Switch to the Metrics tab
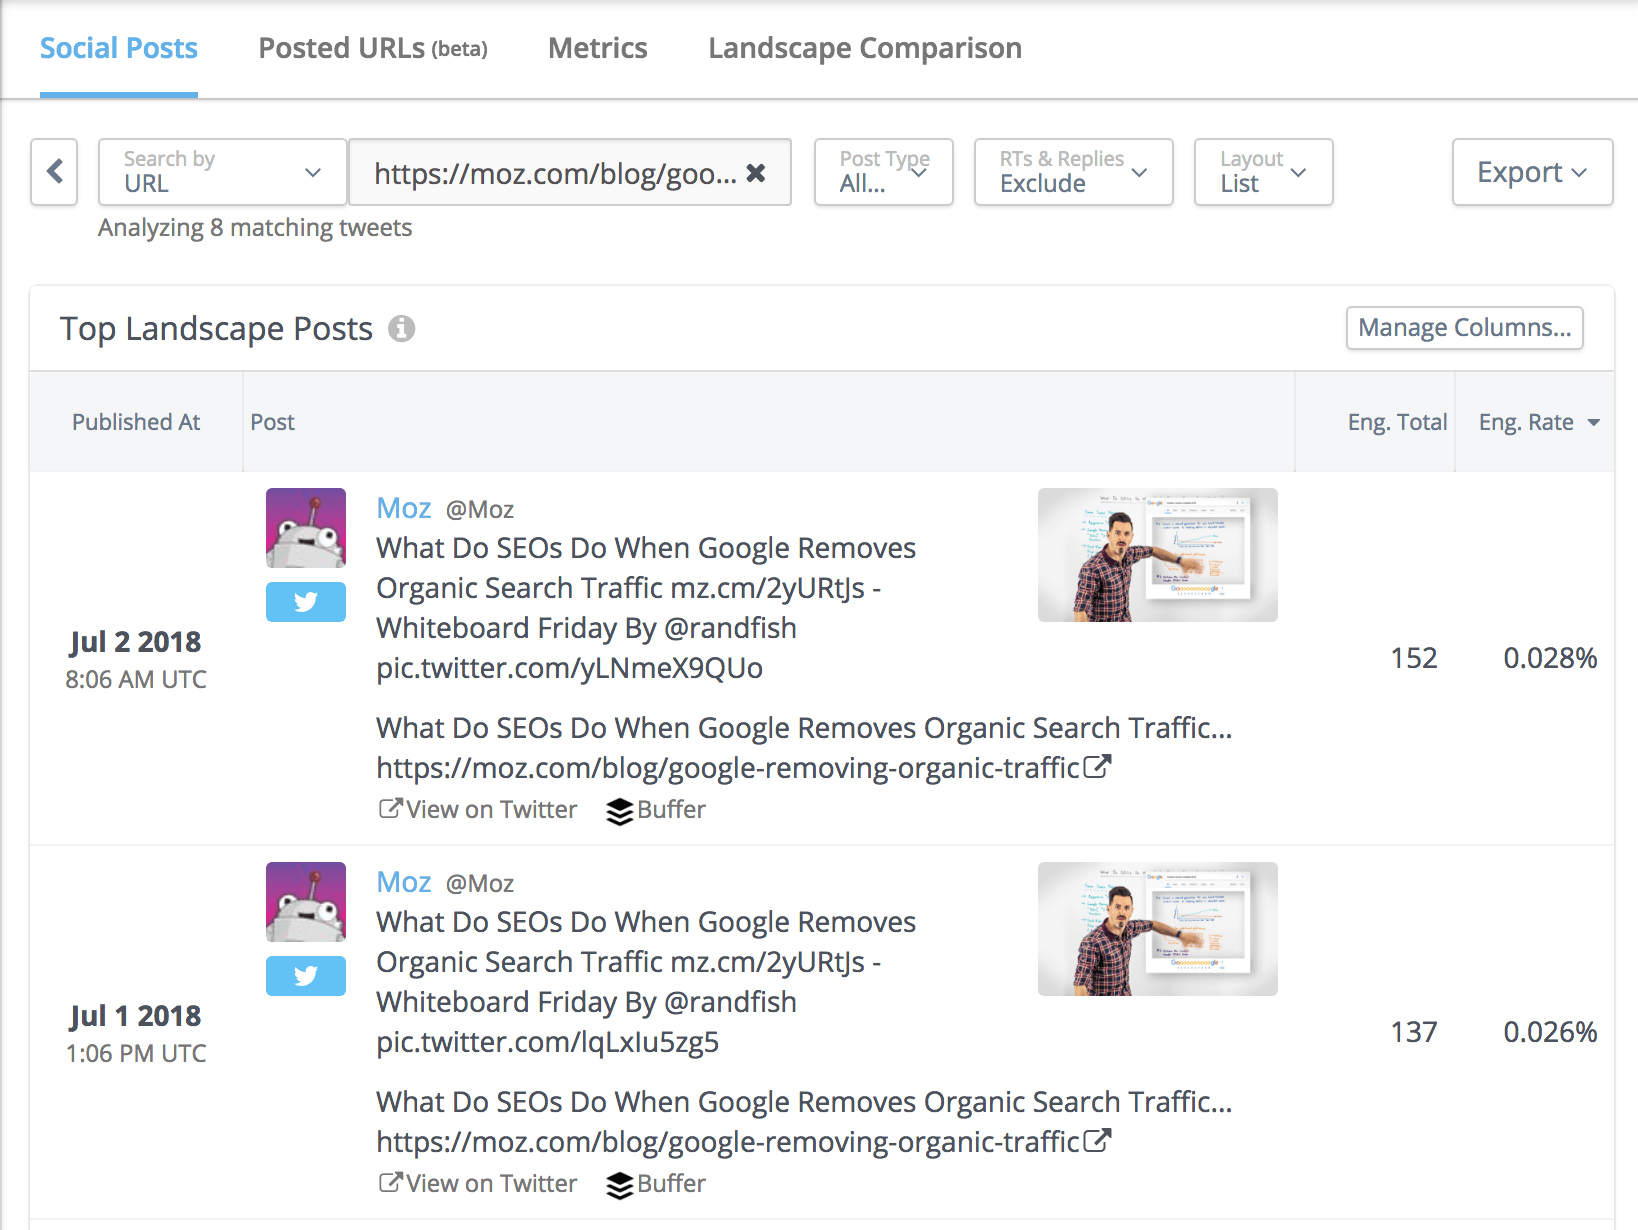Image resolution: width=1638 pixels, height=1230 pixels. click(598, 48)
